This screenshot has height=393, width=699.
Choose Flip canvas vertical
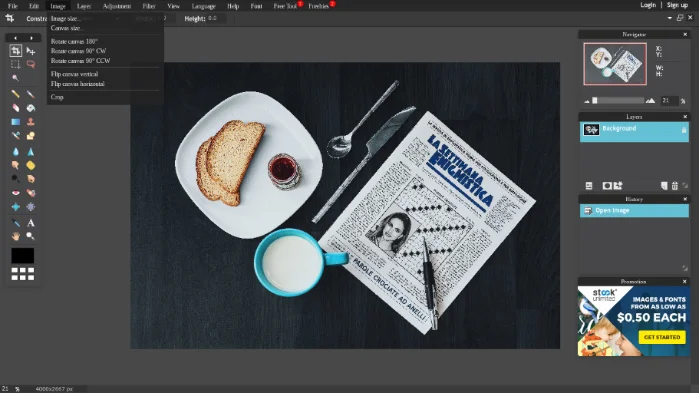pos(74,74)
